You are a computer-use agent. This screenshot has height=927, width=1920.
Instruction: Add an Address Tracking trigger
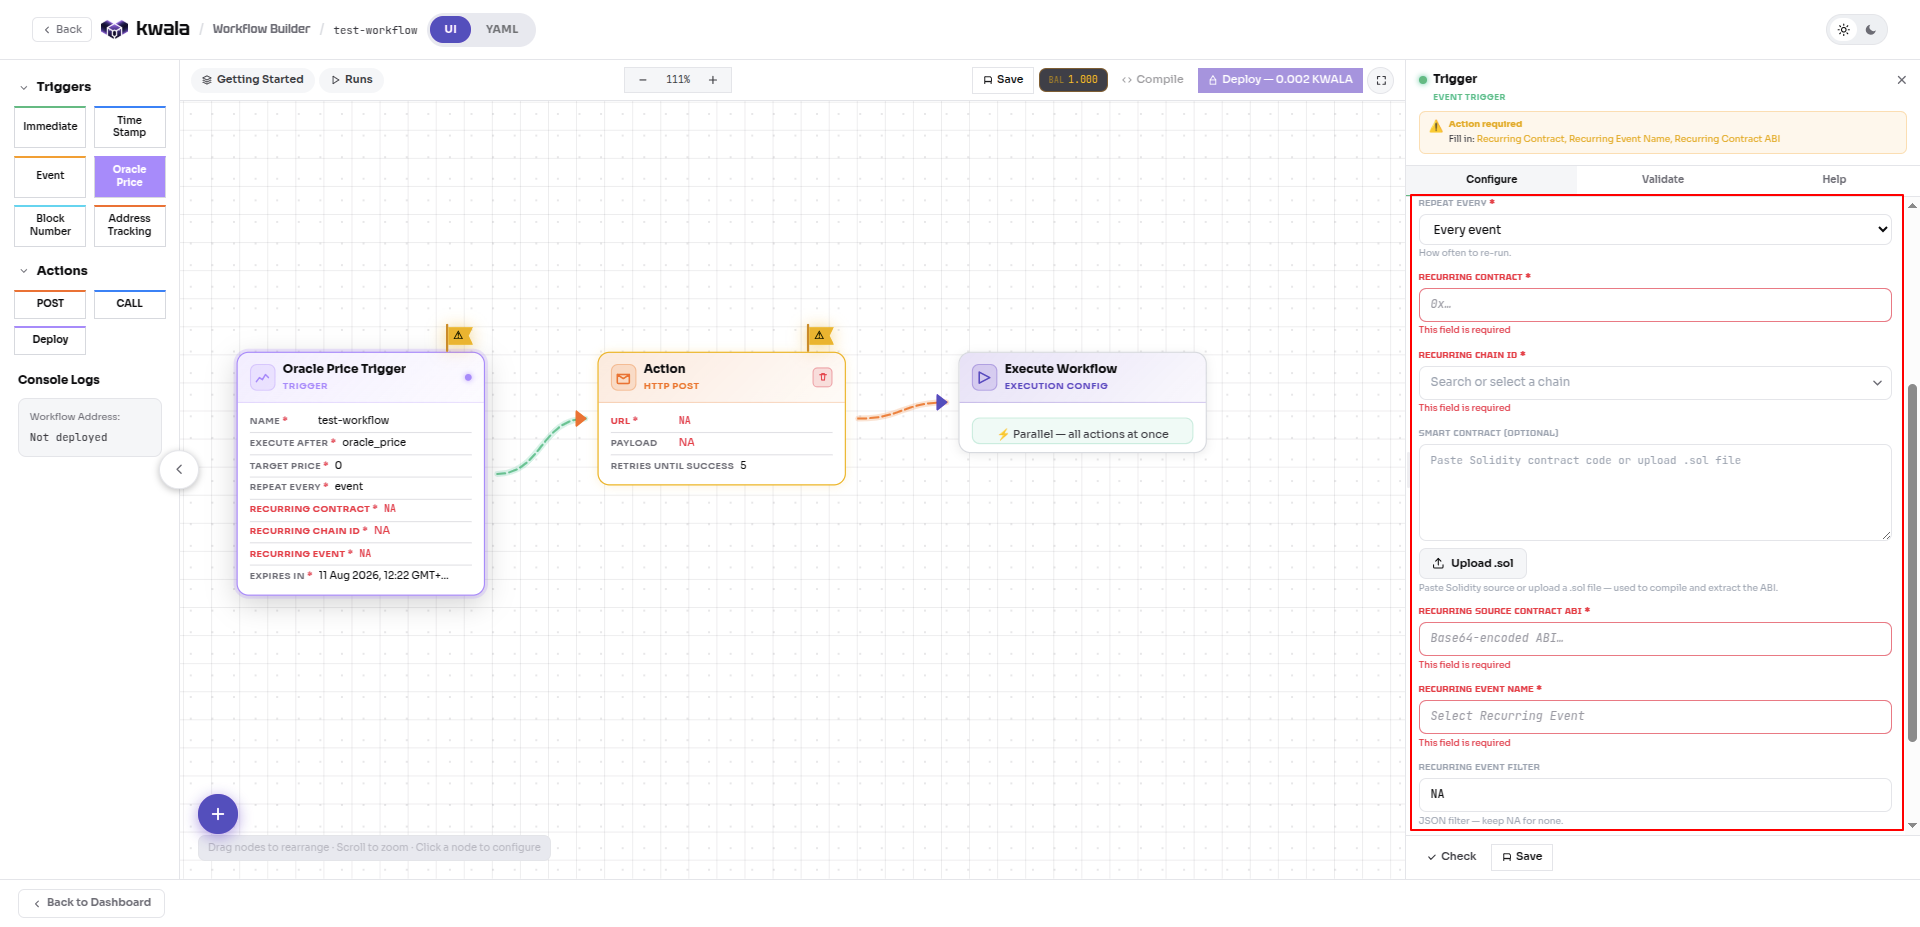[130, 225]
